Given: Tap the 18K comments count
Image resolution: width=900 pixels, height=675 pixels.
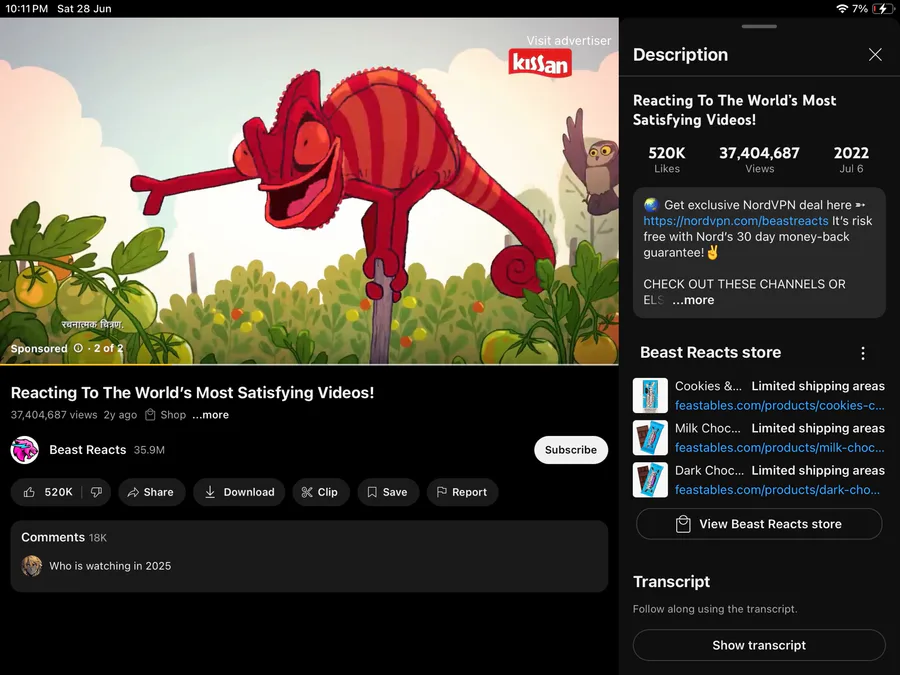Looking at the screenshot, I should (98, 538).
